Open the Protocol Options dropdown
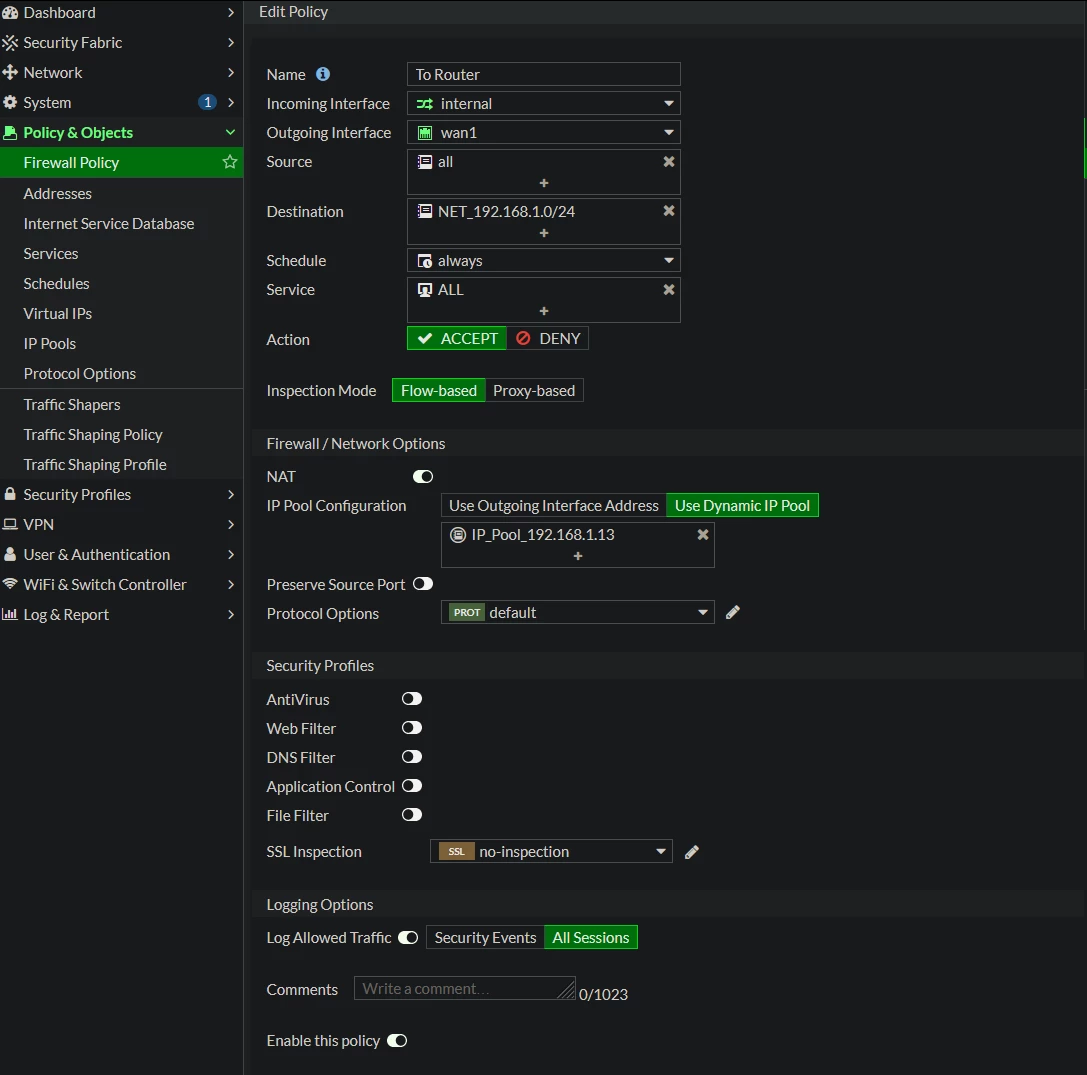 click(577, 613)
